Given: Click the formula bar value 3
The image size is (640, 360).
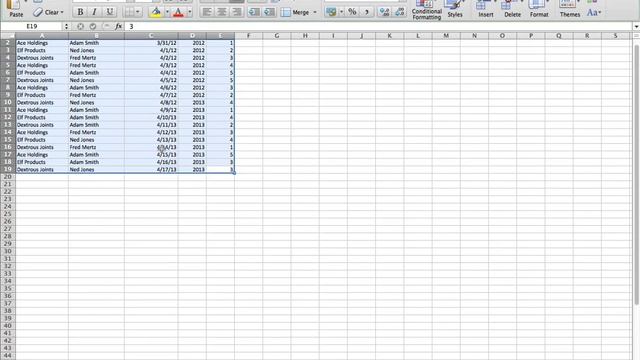Looking at the screenshot, I should point(131,26).
